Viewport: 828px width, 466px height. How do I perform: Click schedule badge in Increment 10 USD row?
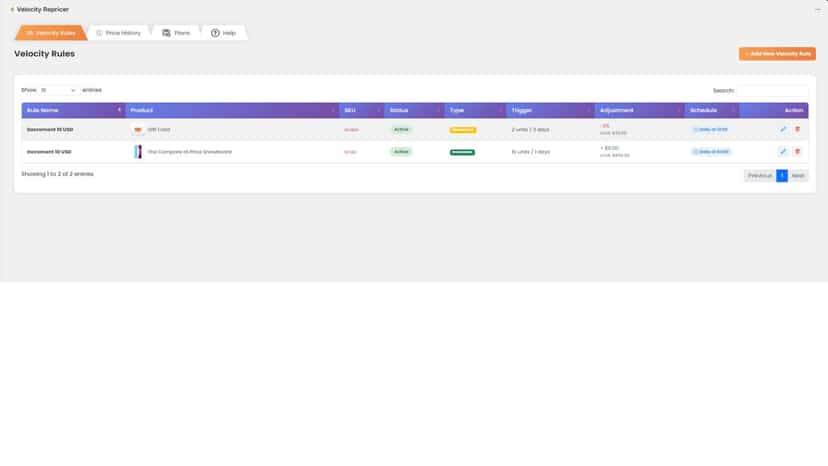pyautogui.click(x=711, y=152)
